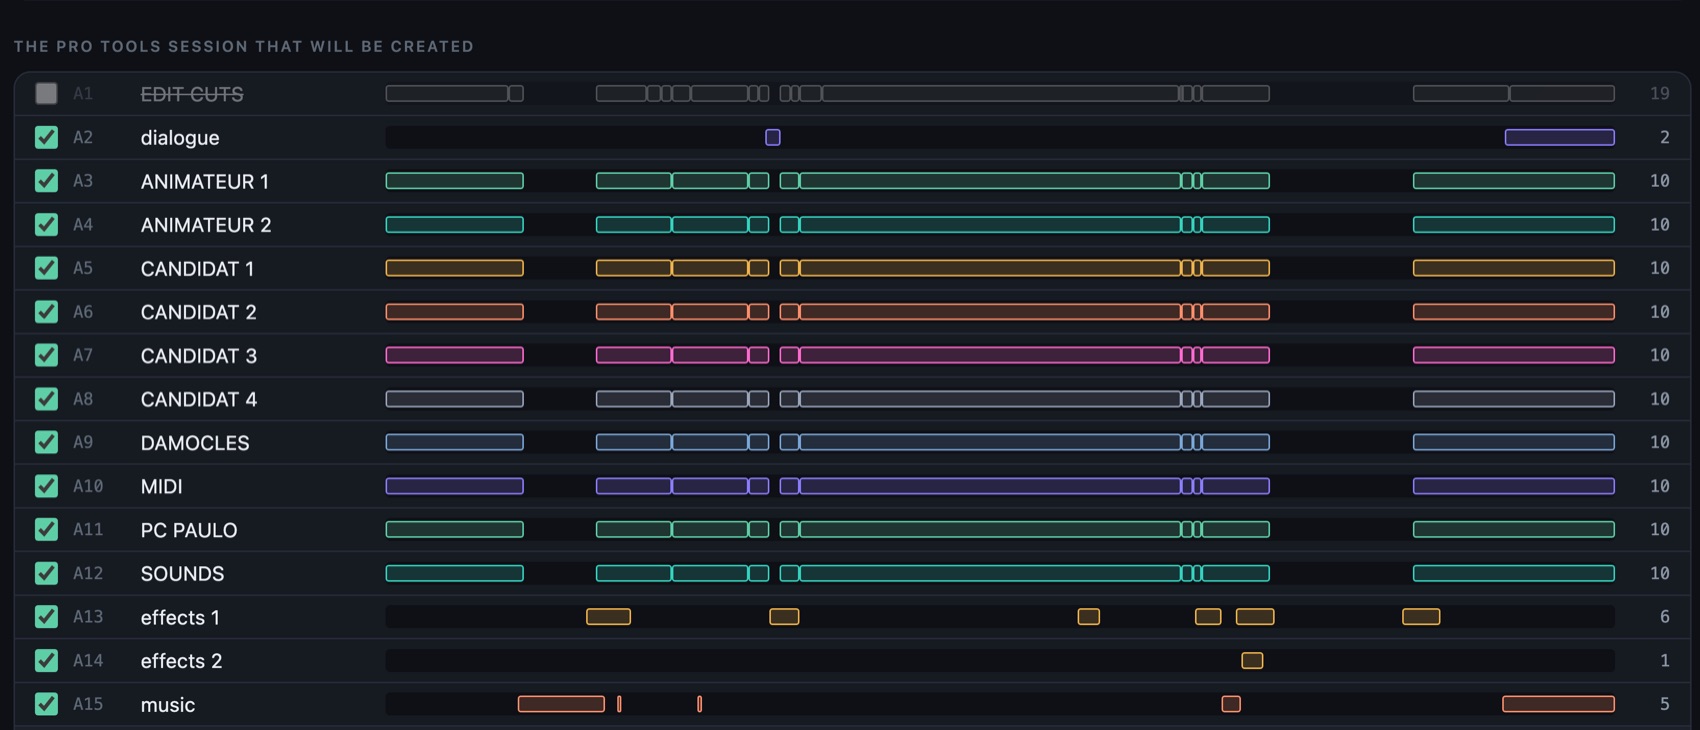Click the first clip on MIDI track
Image resolution: width=1700 pixels, height=730 pixels.
coord(455,486)
